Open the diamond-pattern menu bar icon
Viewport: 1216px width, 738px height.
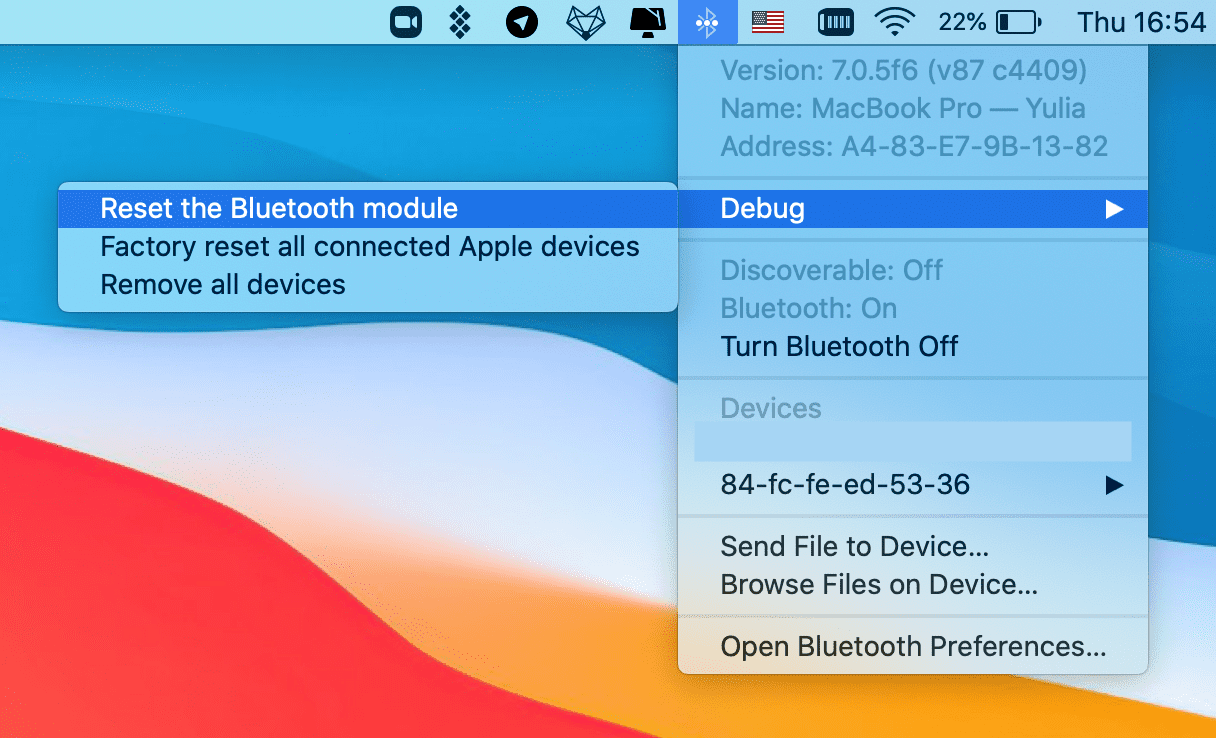460,22
